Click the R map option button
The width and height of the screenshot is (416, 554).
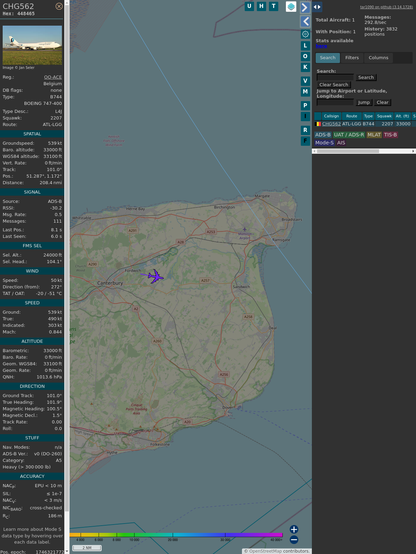[x=305, y=130]
